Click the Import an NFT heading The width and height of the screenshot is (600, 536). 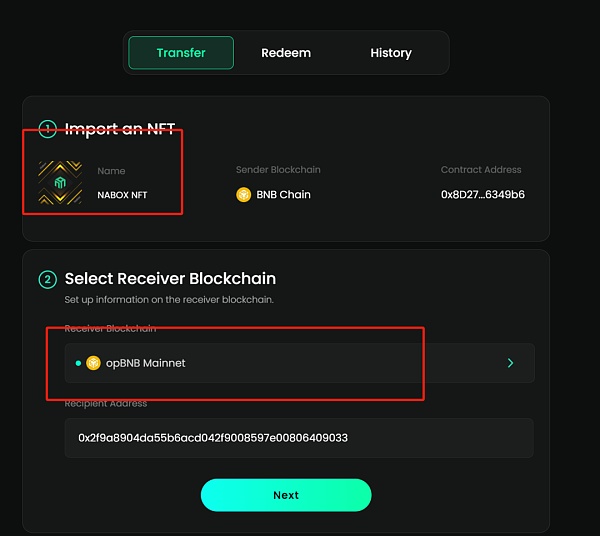point(120,129)
